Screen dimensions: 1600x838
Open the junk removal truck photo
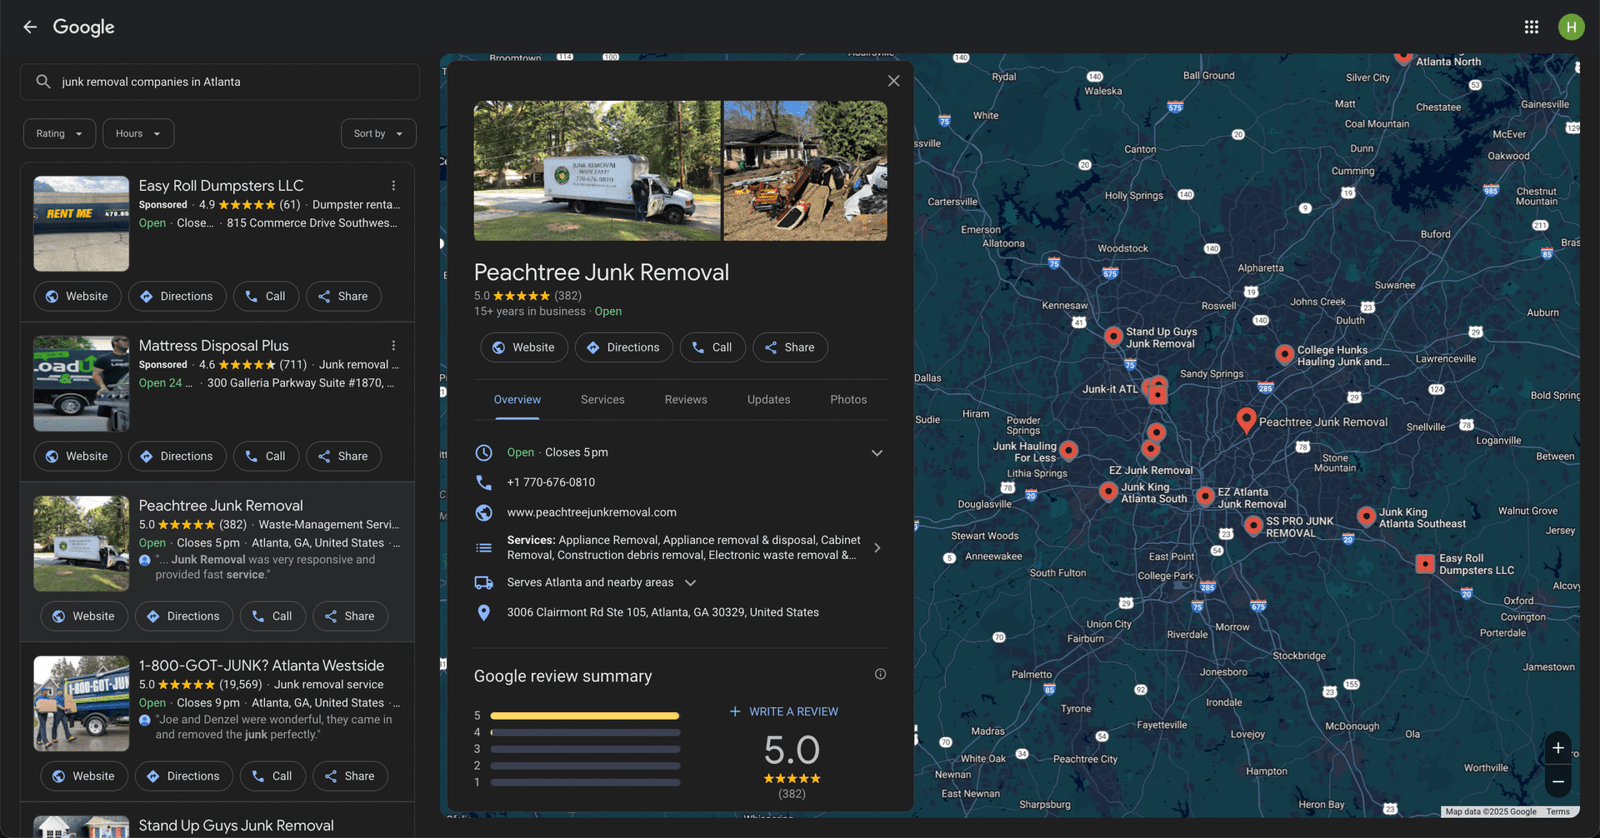597,171
